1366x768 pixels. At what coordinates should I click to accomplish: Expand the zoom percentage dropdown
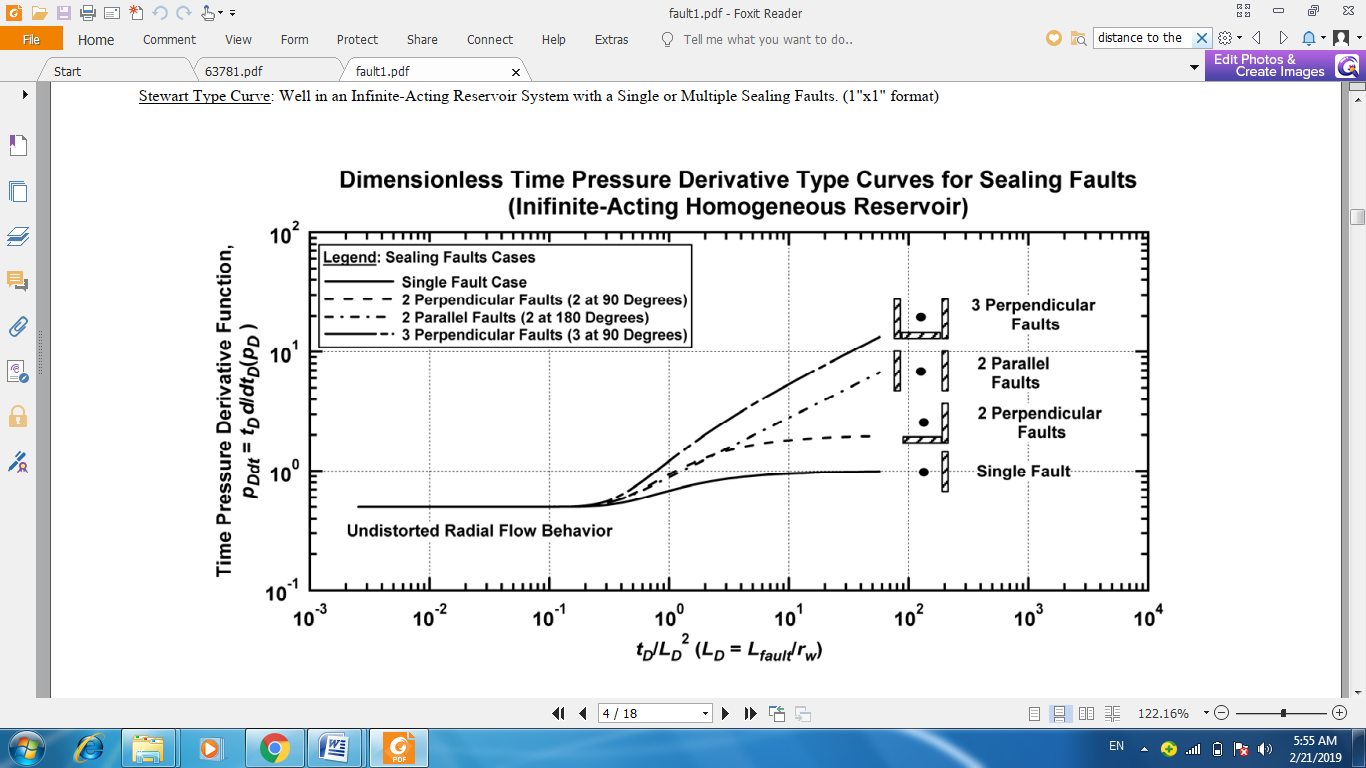[x=1206, y=713]
